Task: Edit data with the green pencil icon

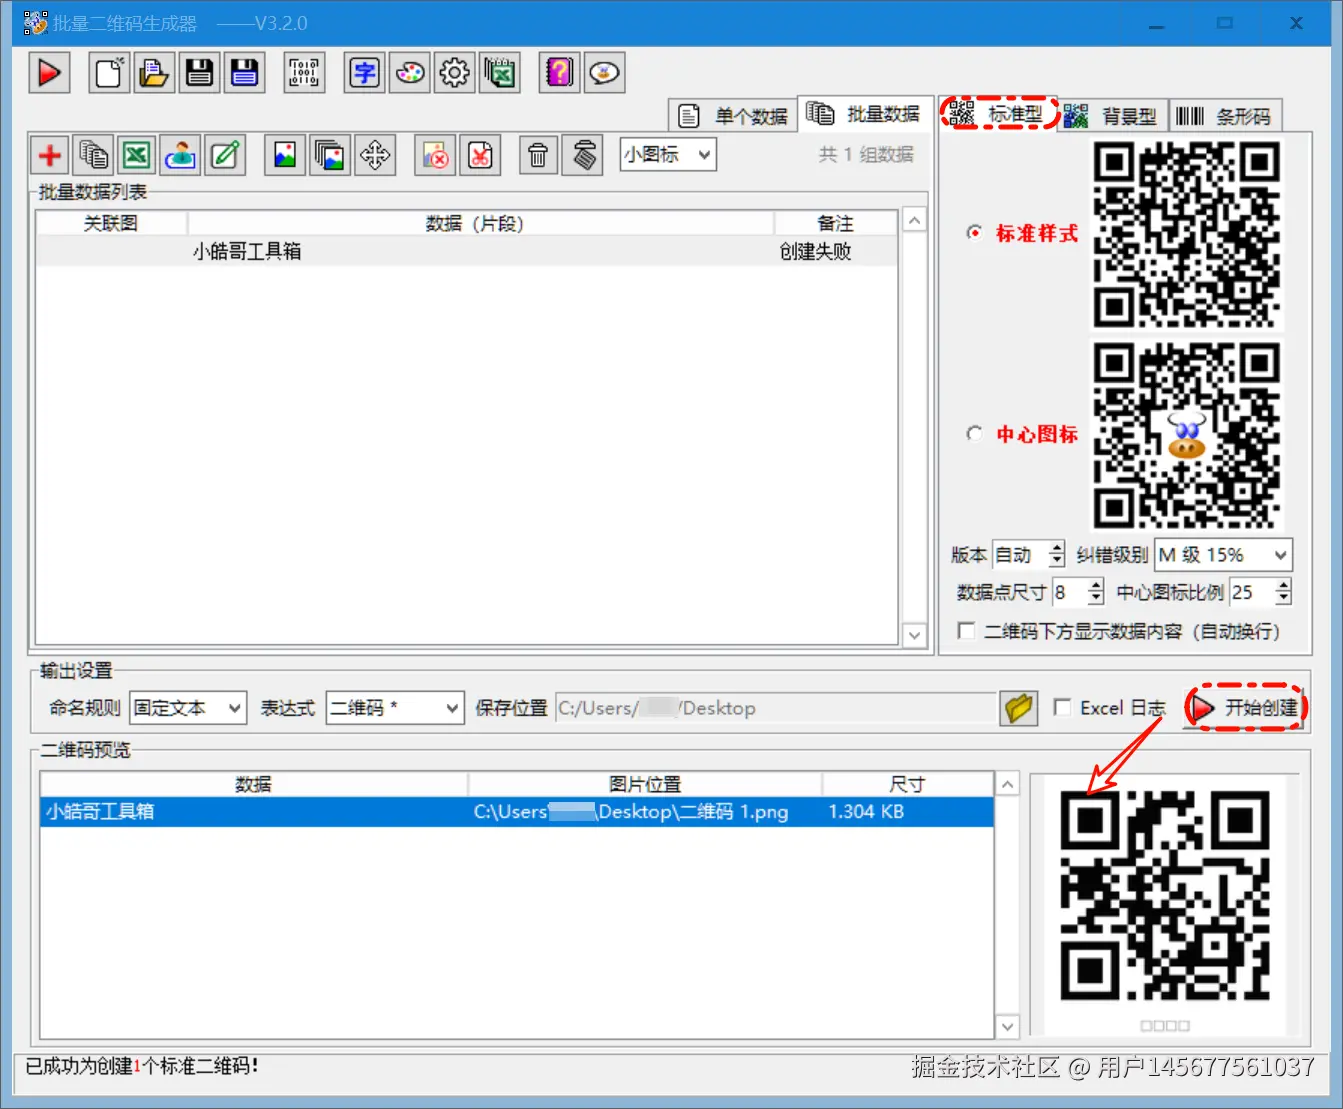Action: [226, 155]
